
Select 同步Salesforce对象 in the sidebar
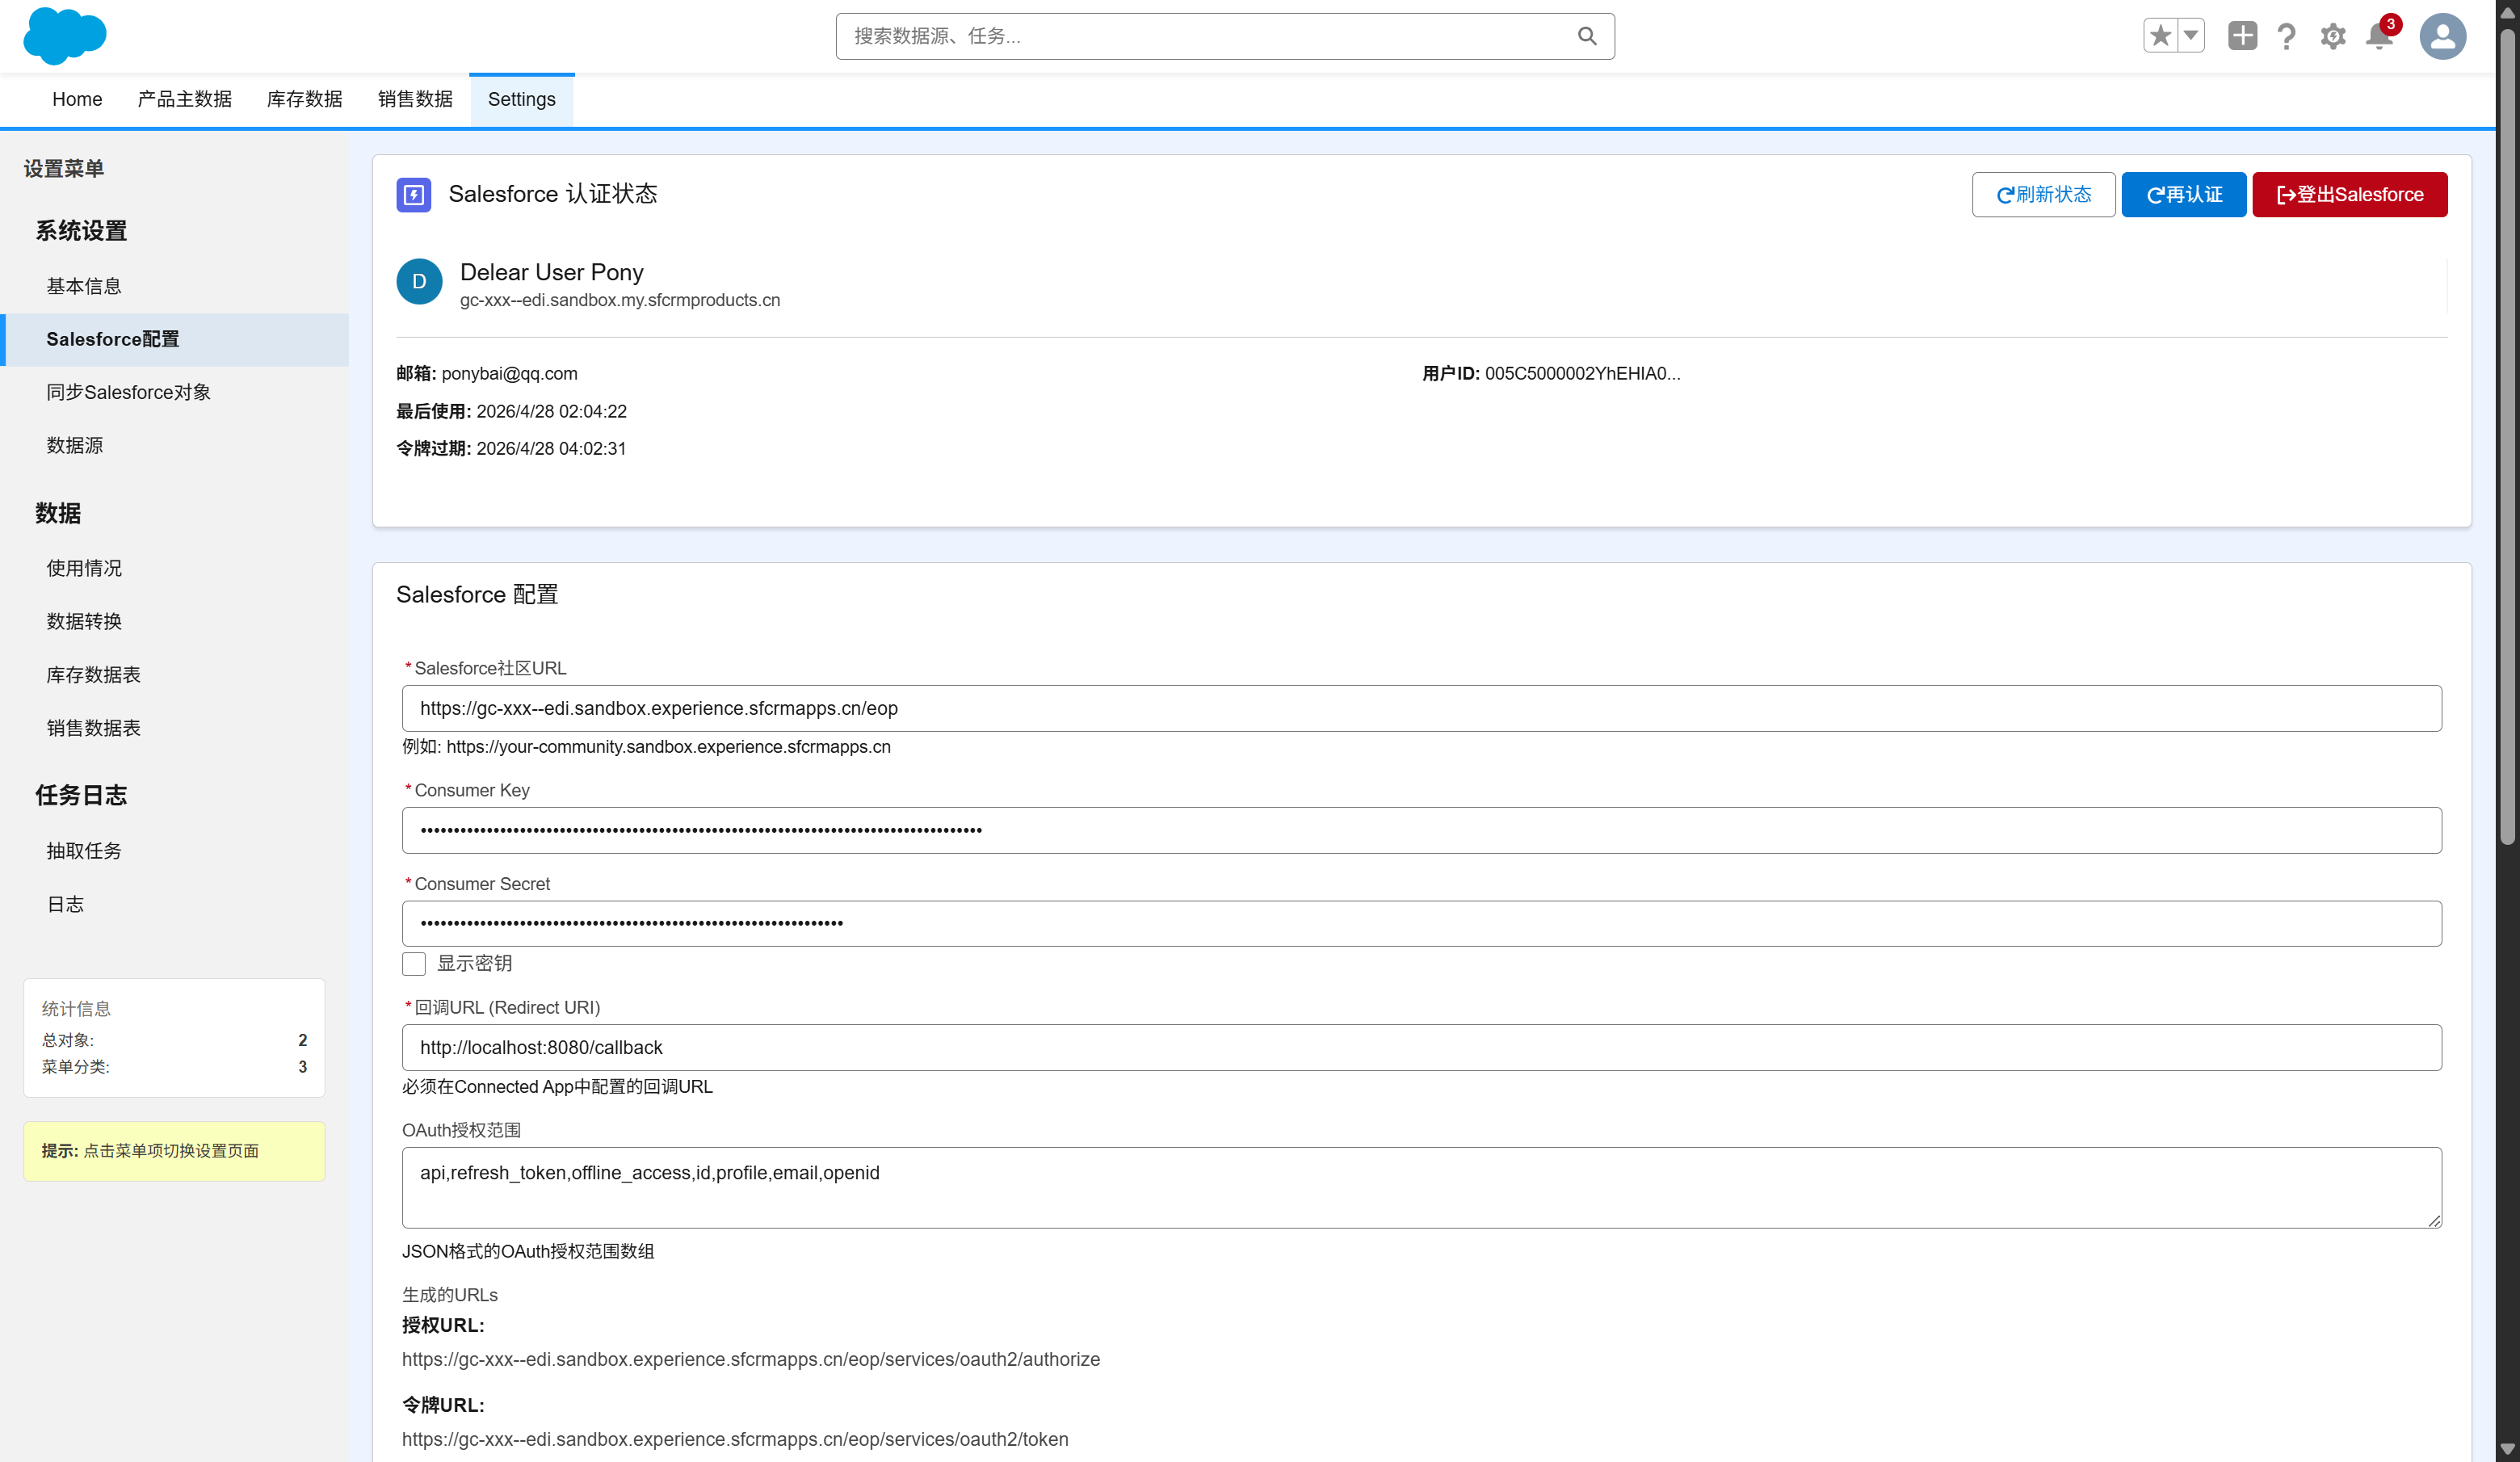[x=128, y=392]
